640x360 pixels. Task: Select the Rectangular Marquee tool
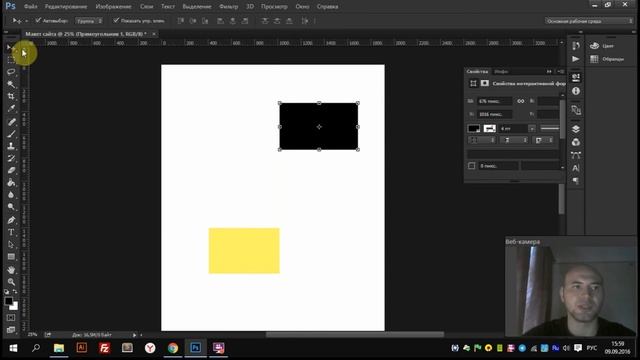pyautogui.click(x=11, y=60)
